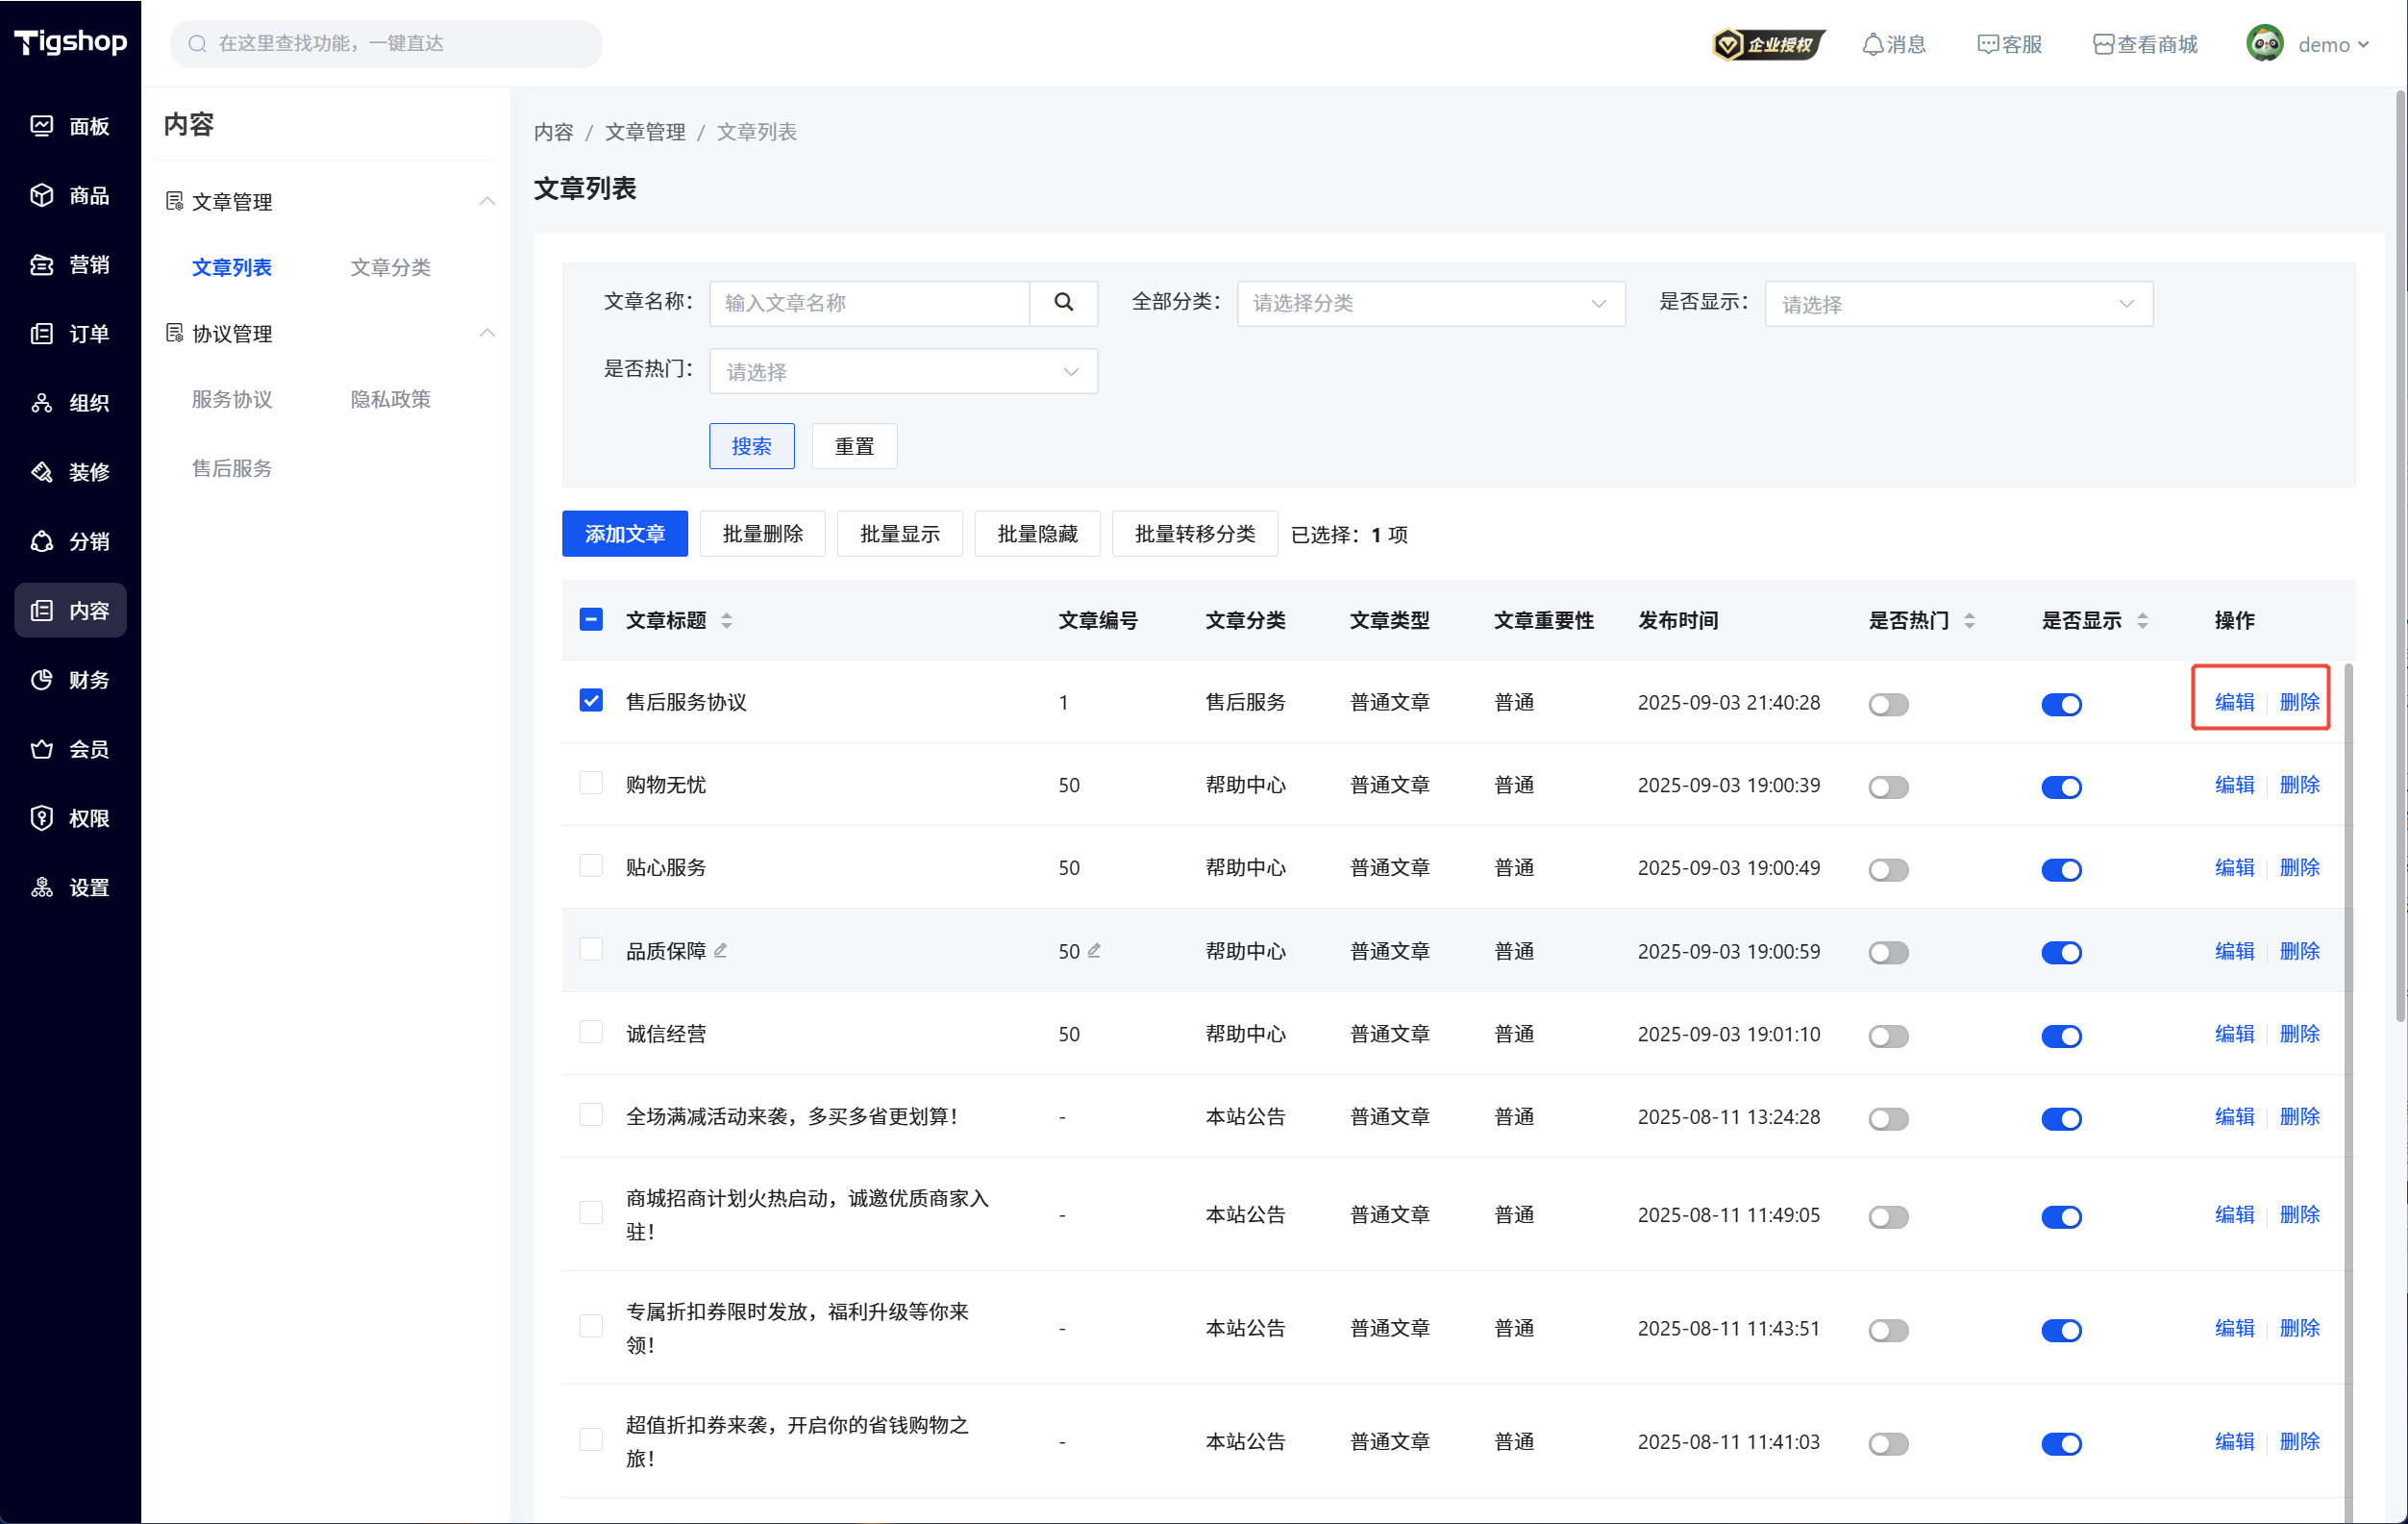Open the 商品 products sidebar icon
The height and width of the screenshot is (1524, 2408).
[x=42, y=195]
